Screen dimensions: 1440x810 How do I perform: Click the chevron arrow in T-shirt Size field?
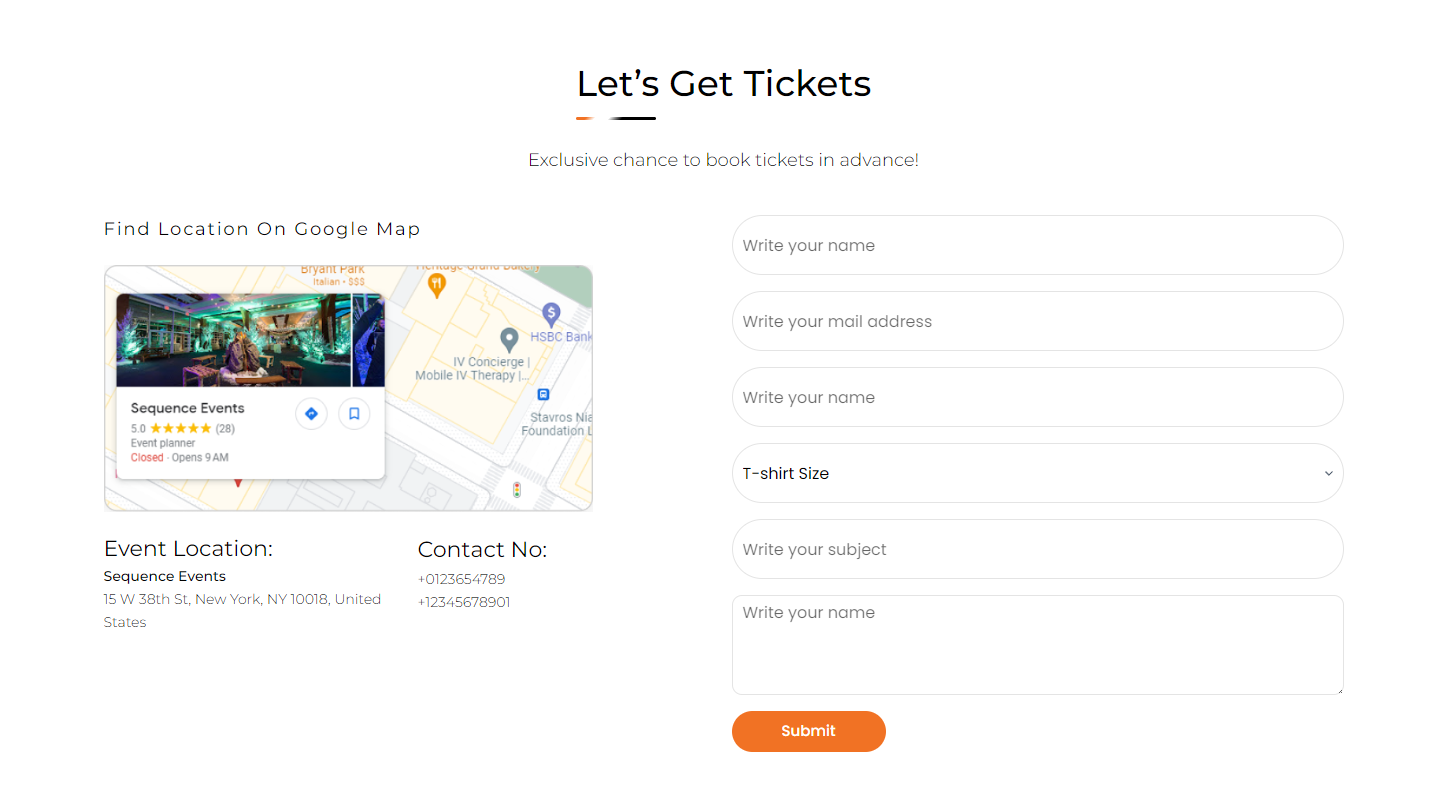1328,473
